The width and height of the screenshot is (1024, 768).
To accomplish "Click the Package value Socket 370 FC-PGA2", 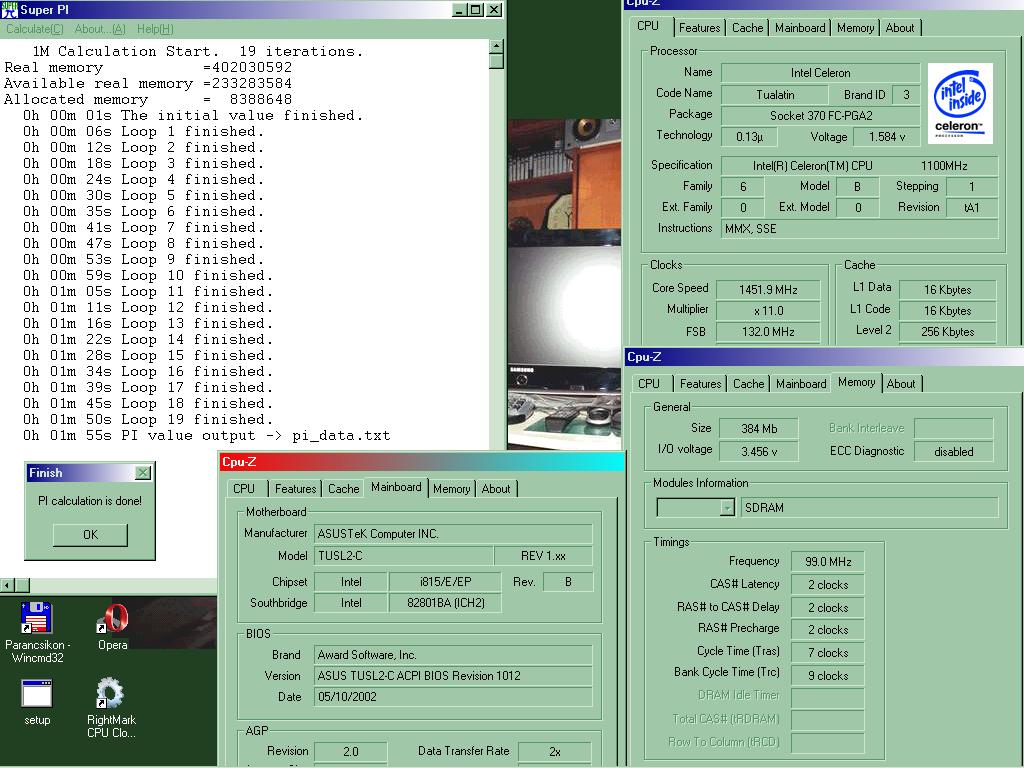I will click(x=820, y=116).
